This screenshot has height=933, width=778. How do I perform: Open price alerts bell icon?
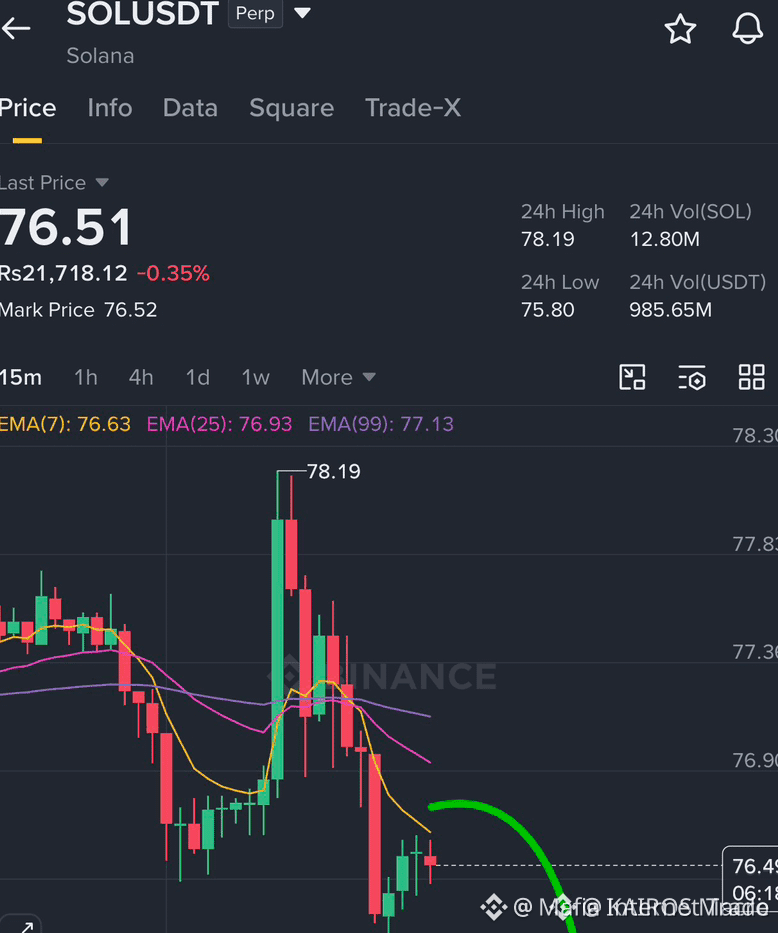coord(747,29)
